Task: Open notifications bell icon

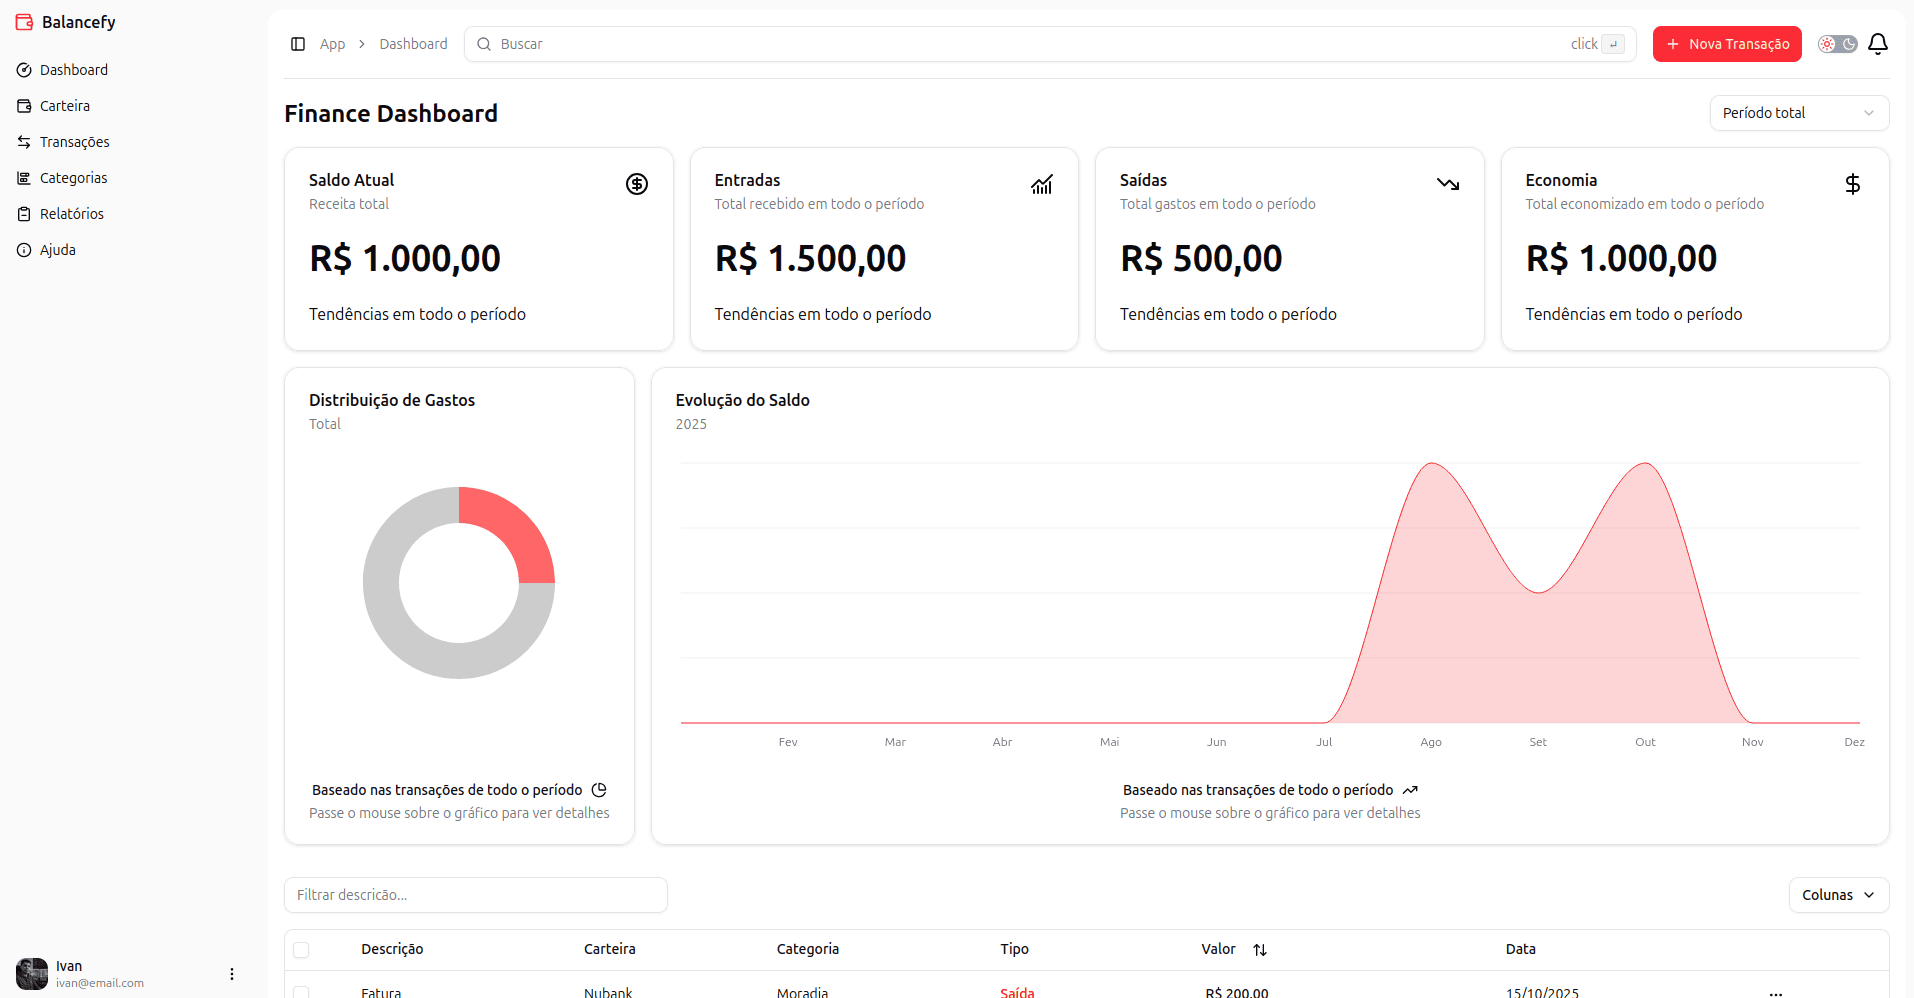Action: tap(1878, 44)
